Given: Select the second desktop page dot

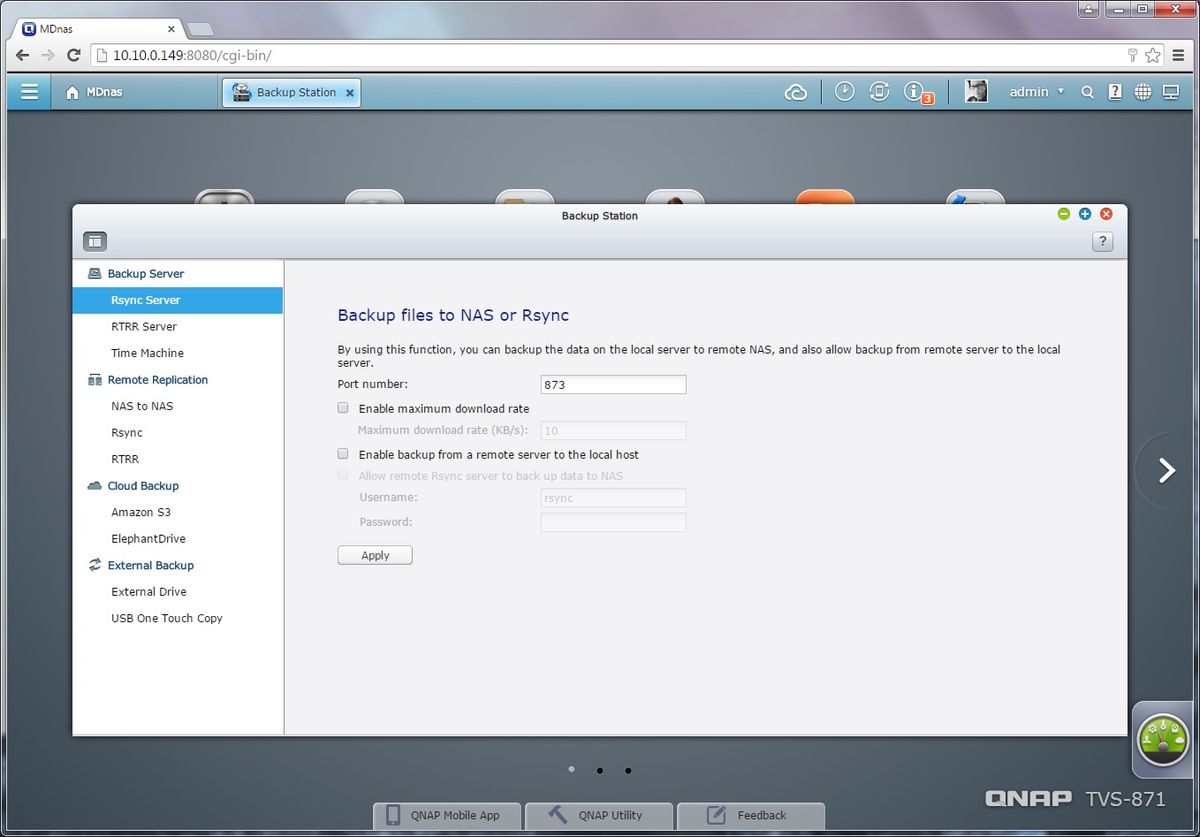Looking at the screenshot, I should click(599, 771).
